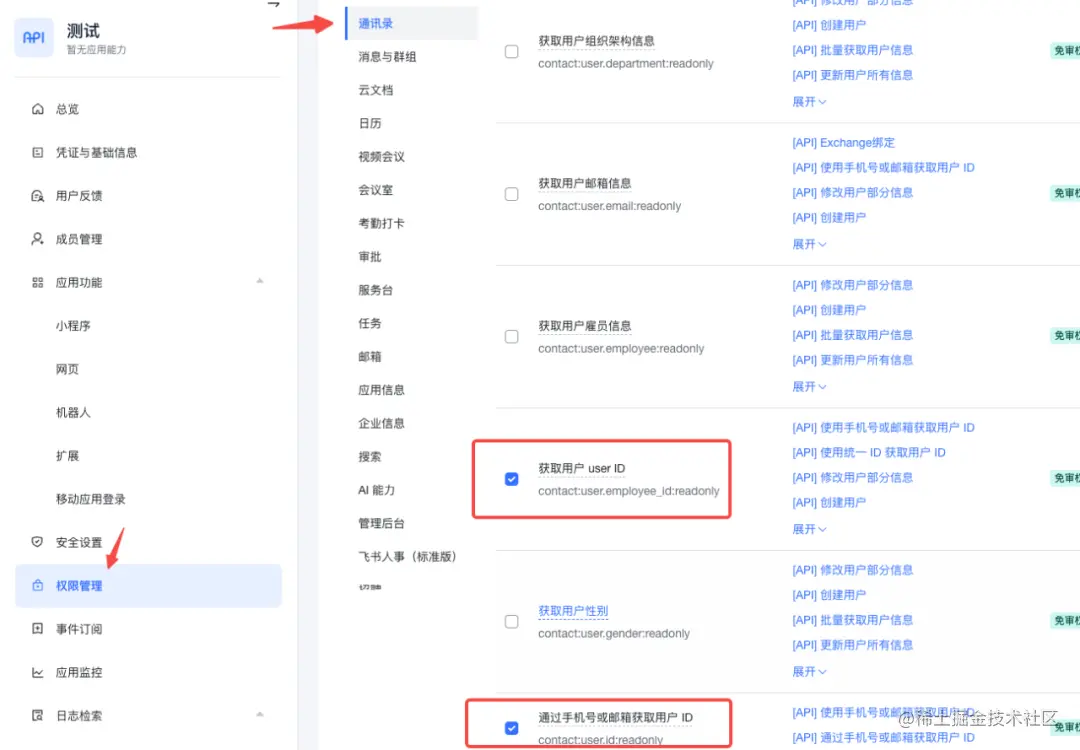Check the 获取用户性别 permission
This screenshot has height=750, width=1080.
tap(512, 621)
